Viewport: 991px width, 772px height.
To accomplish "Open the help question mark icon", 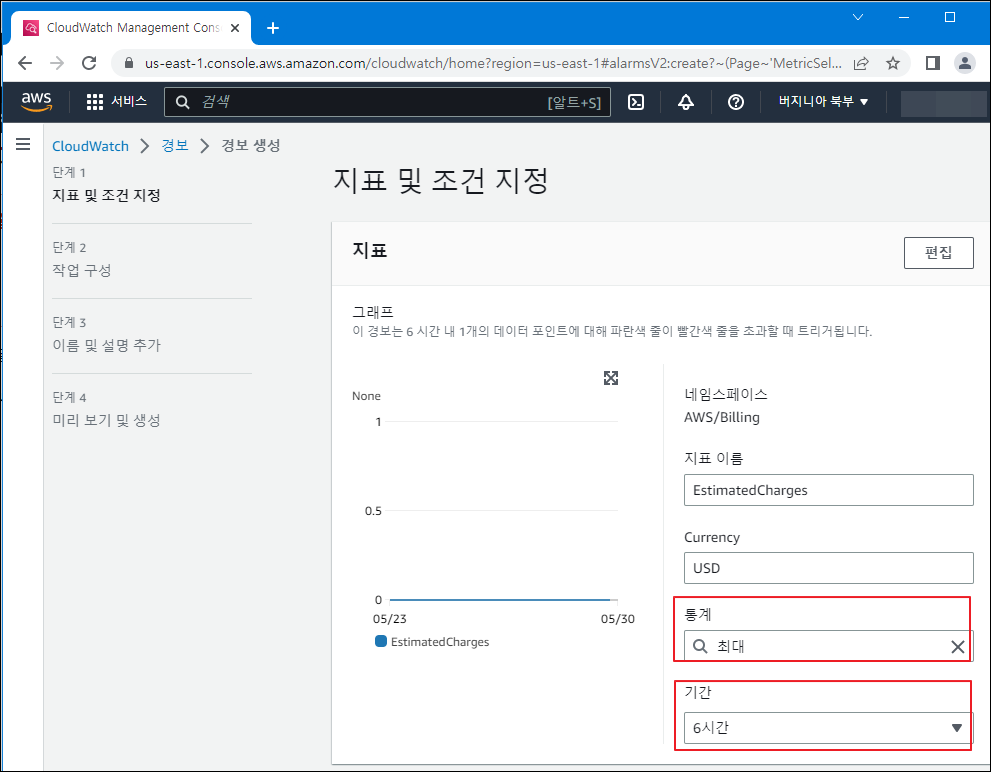I will click(736, 102).
